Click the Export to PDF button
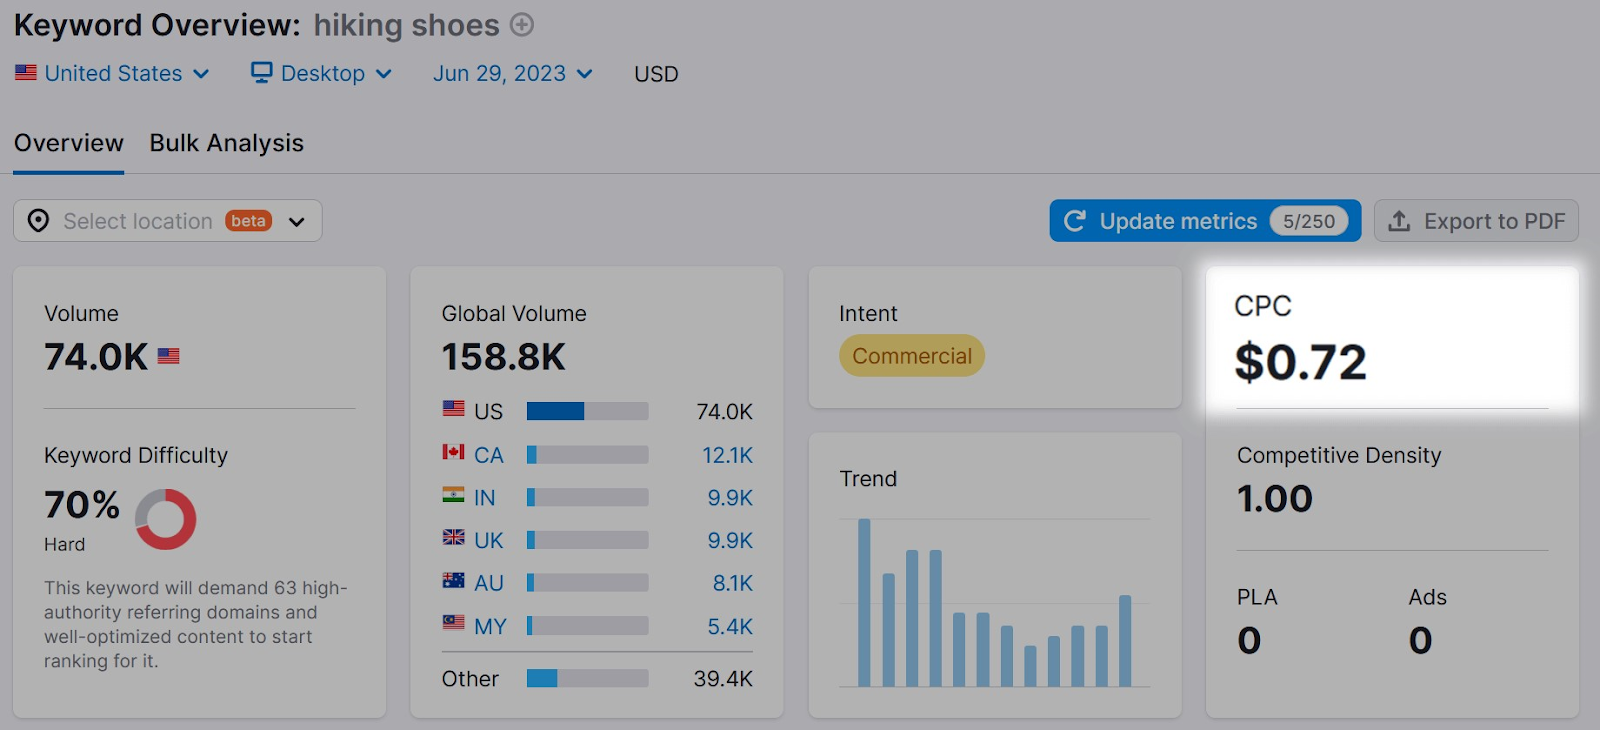 (x=1476, y=221)
